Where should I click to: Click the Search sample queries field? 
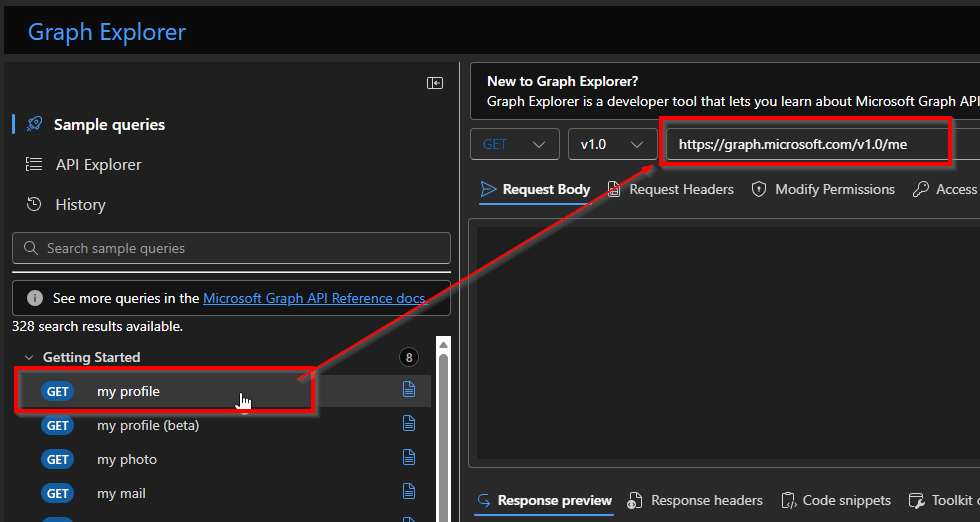(x=231, y=248)
